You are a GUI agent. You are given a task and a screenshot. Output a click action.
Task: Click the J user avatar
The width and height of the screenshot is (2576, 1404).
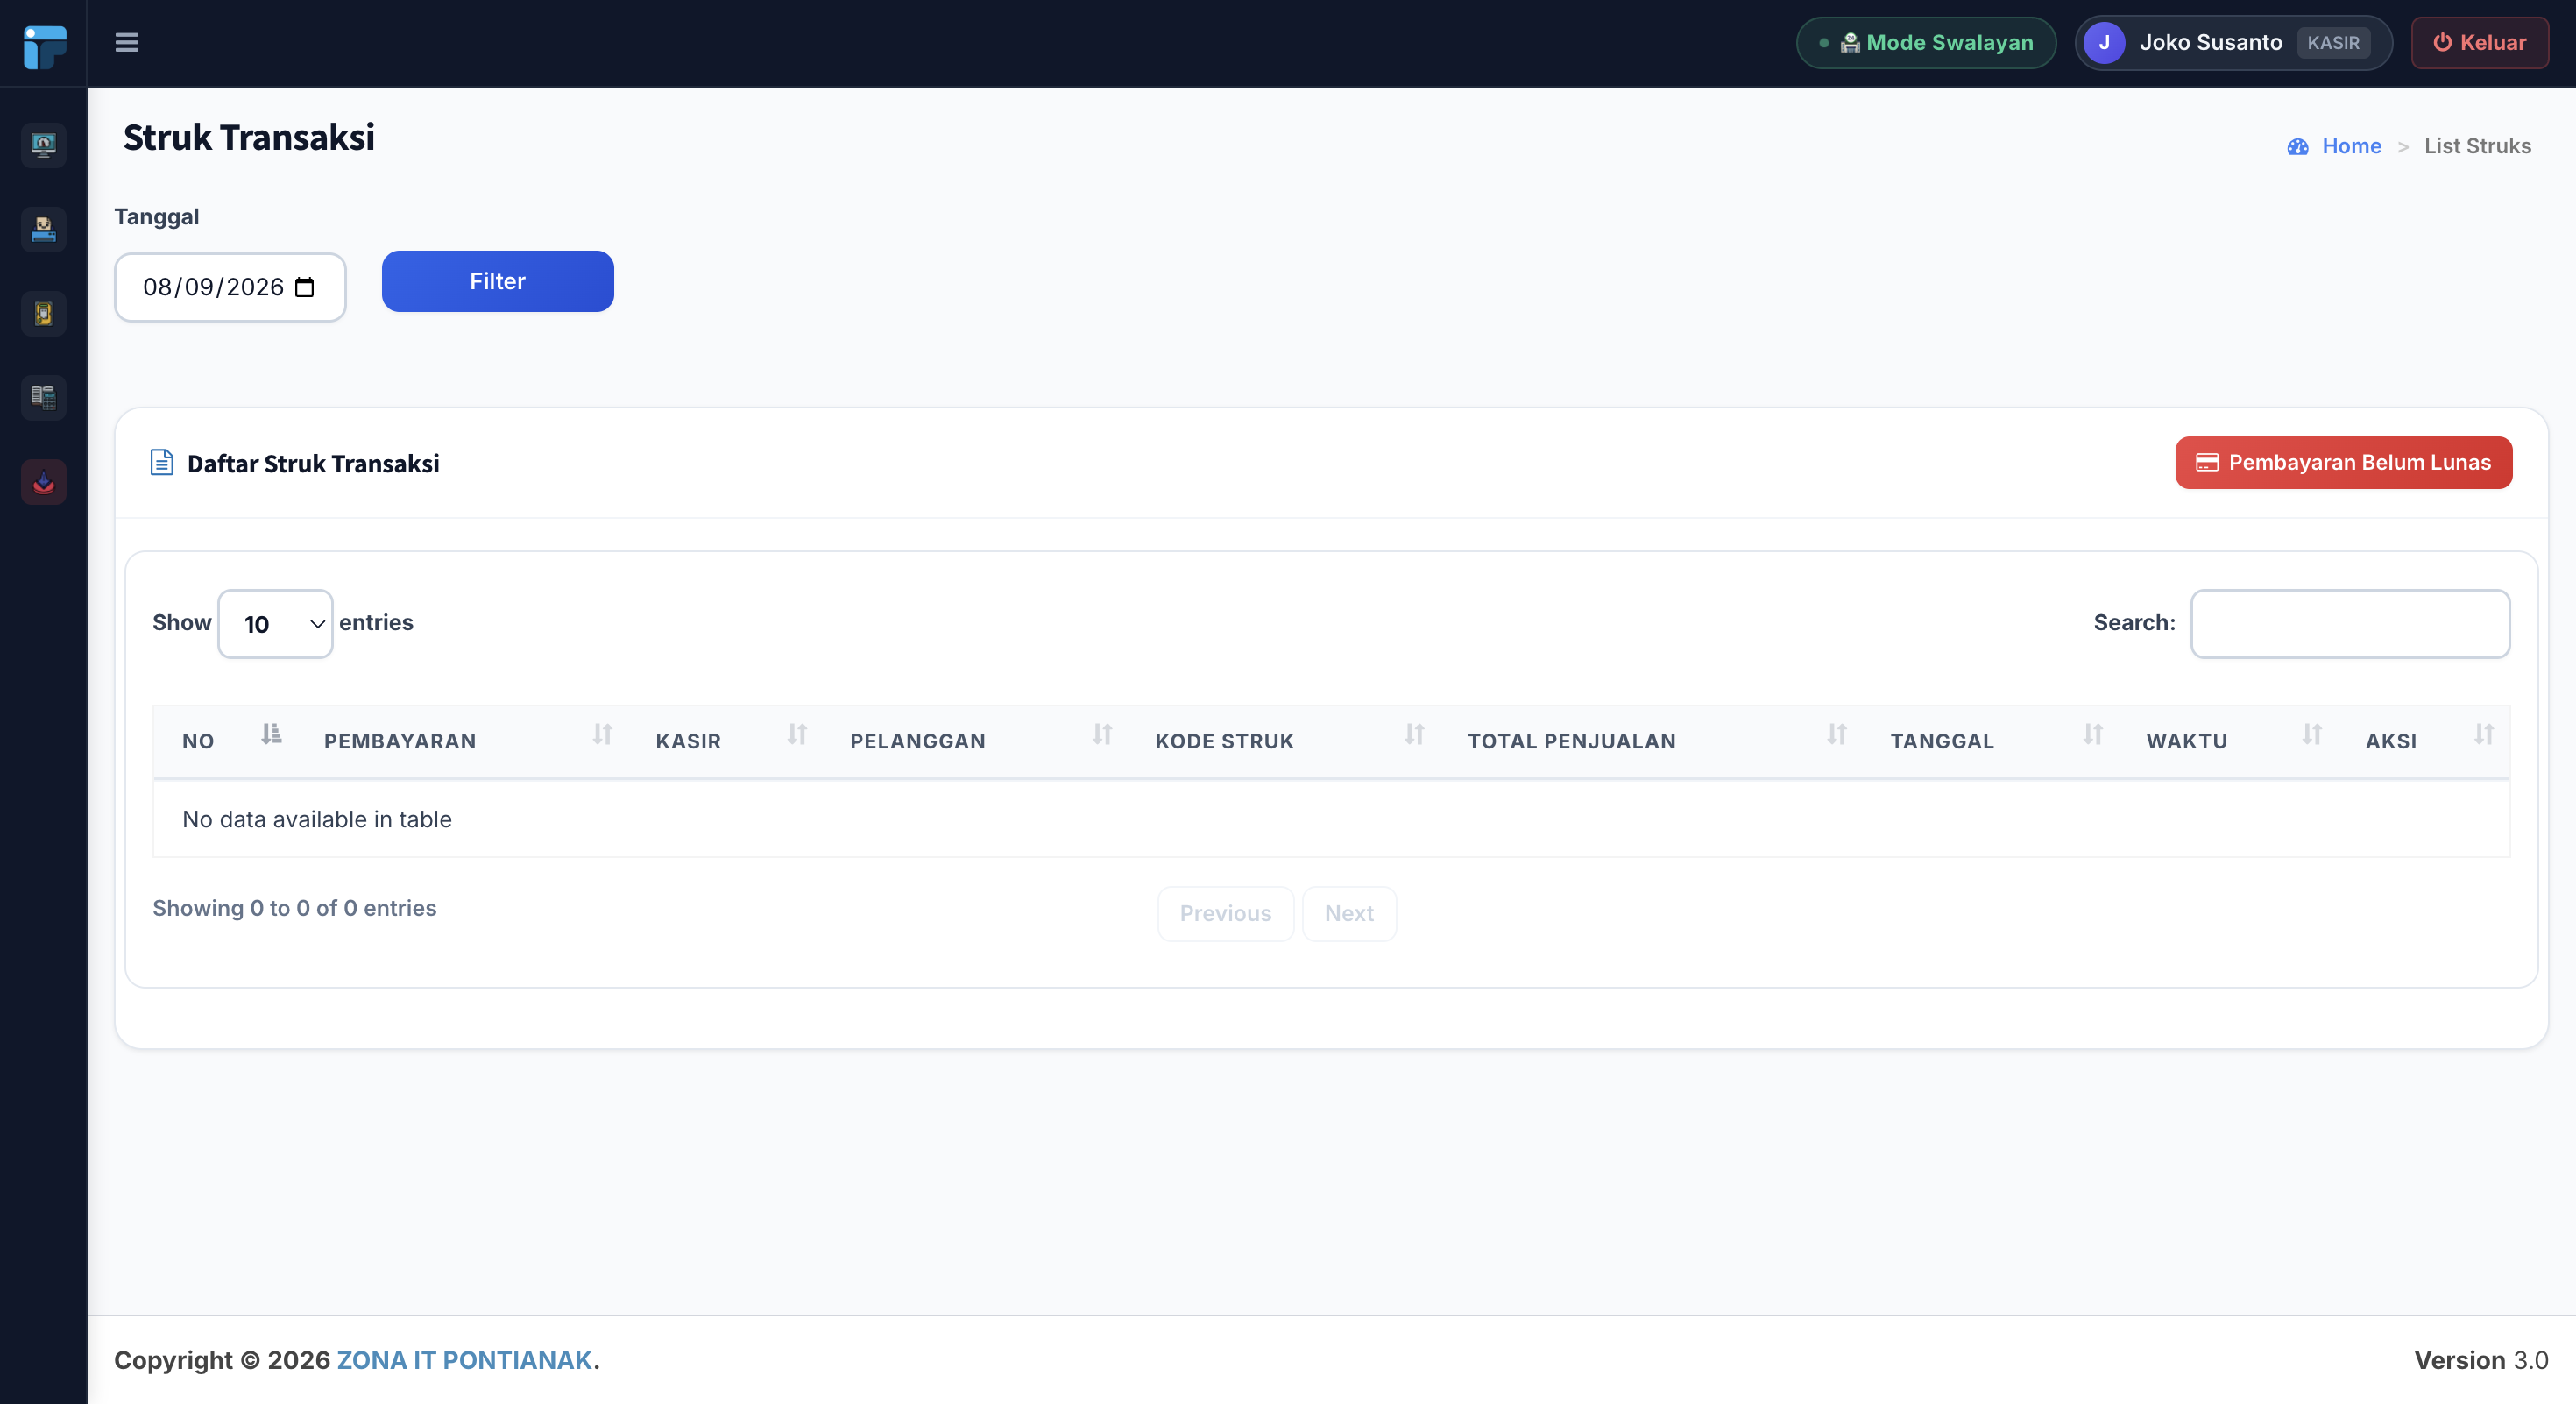2104,42
